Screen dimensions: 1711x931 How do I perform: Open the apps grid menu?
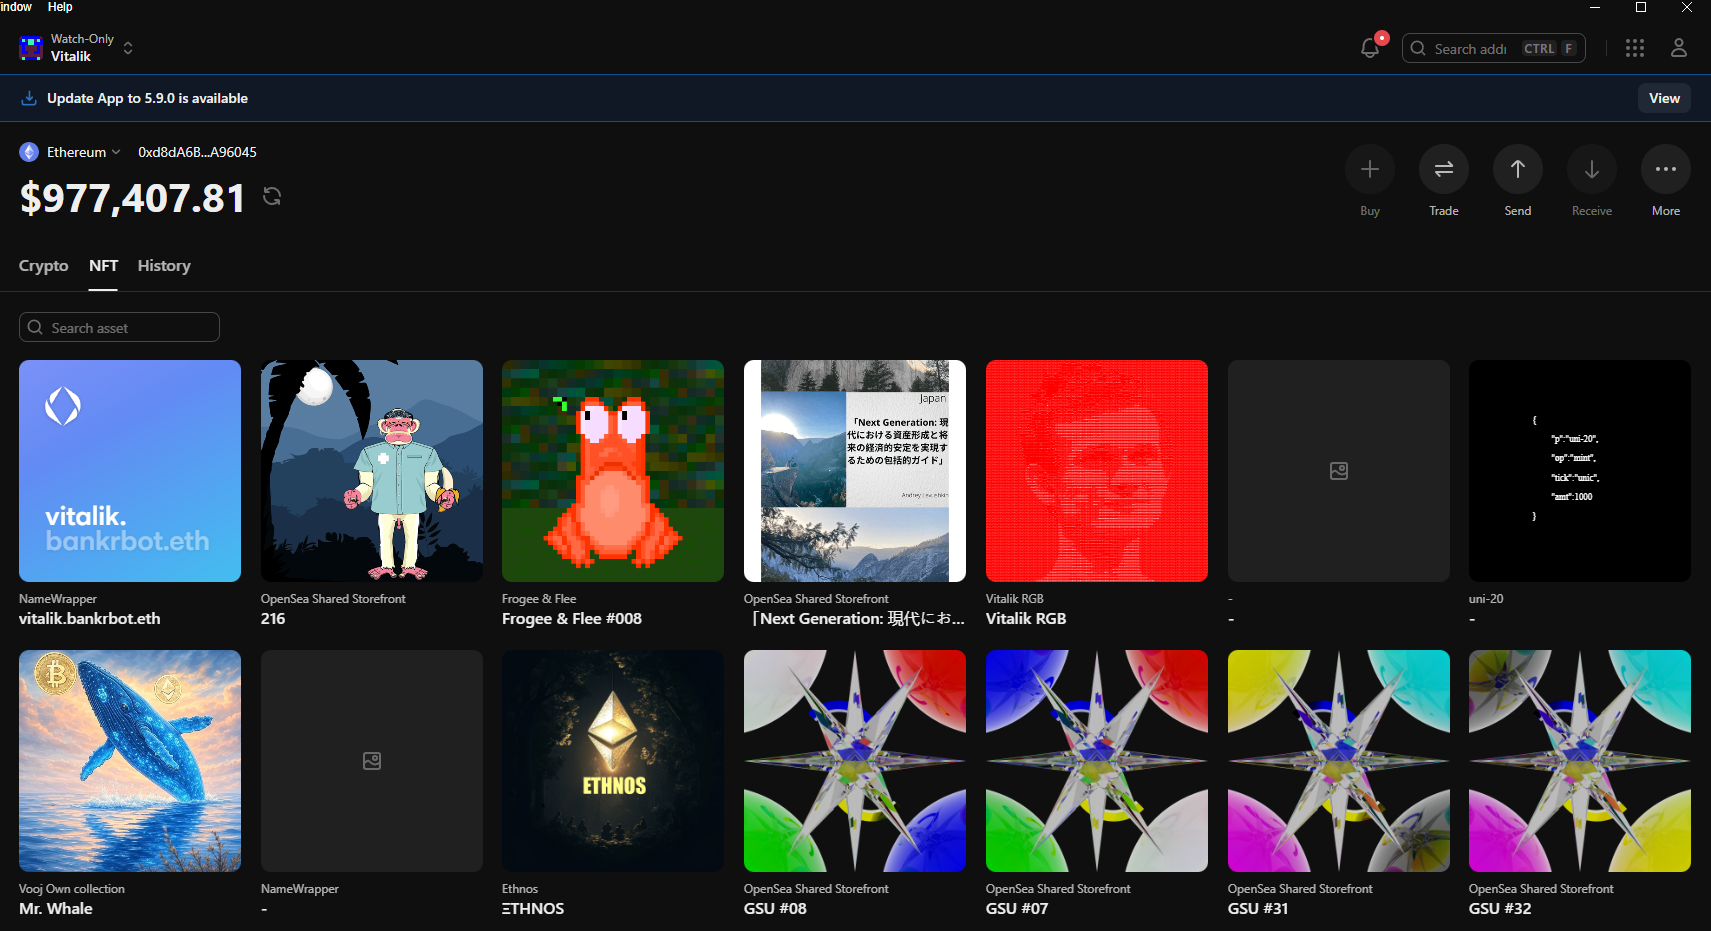tap(1635, 48)
